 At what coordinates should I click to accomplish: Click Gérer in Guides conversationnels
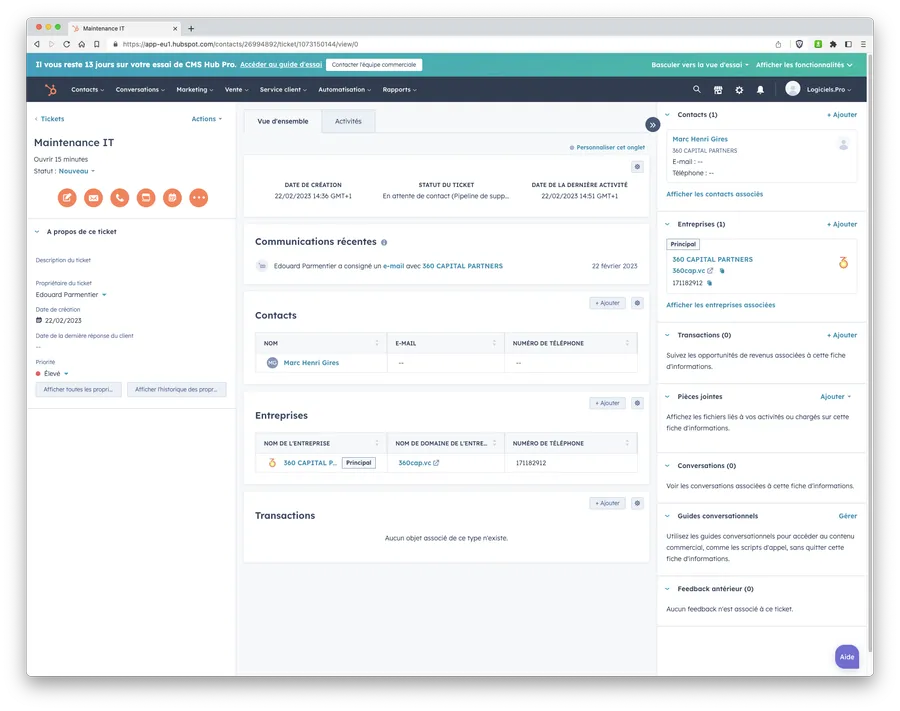point(847,516)
